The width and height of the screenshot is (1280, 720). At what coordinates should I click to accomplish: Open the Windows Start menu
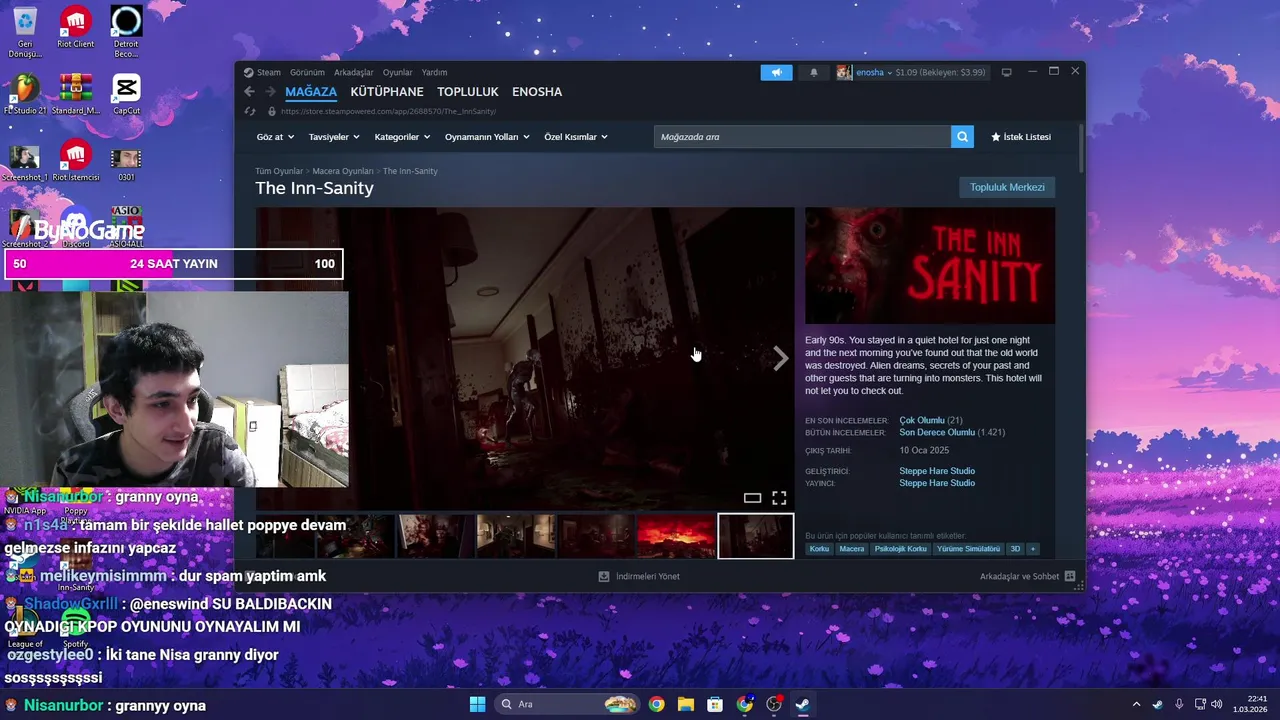click(x=477, y=704)
